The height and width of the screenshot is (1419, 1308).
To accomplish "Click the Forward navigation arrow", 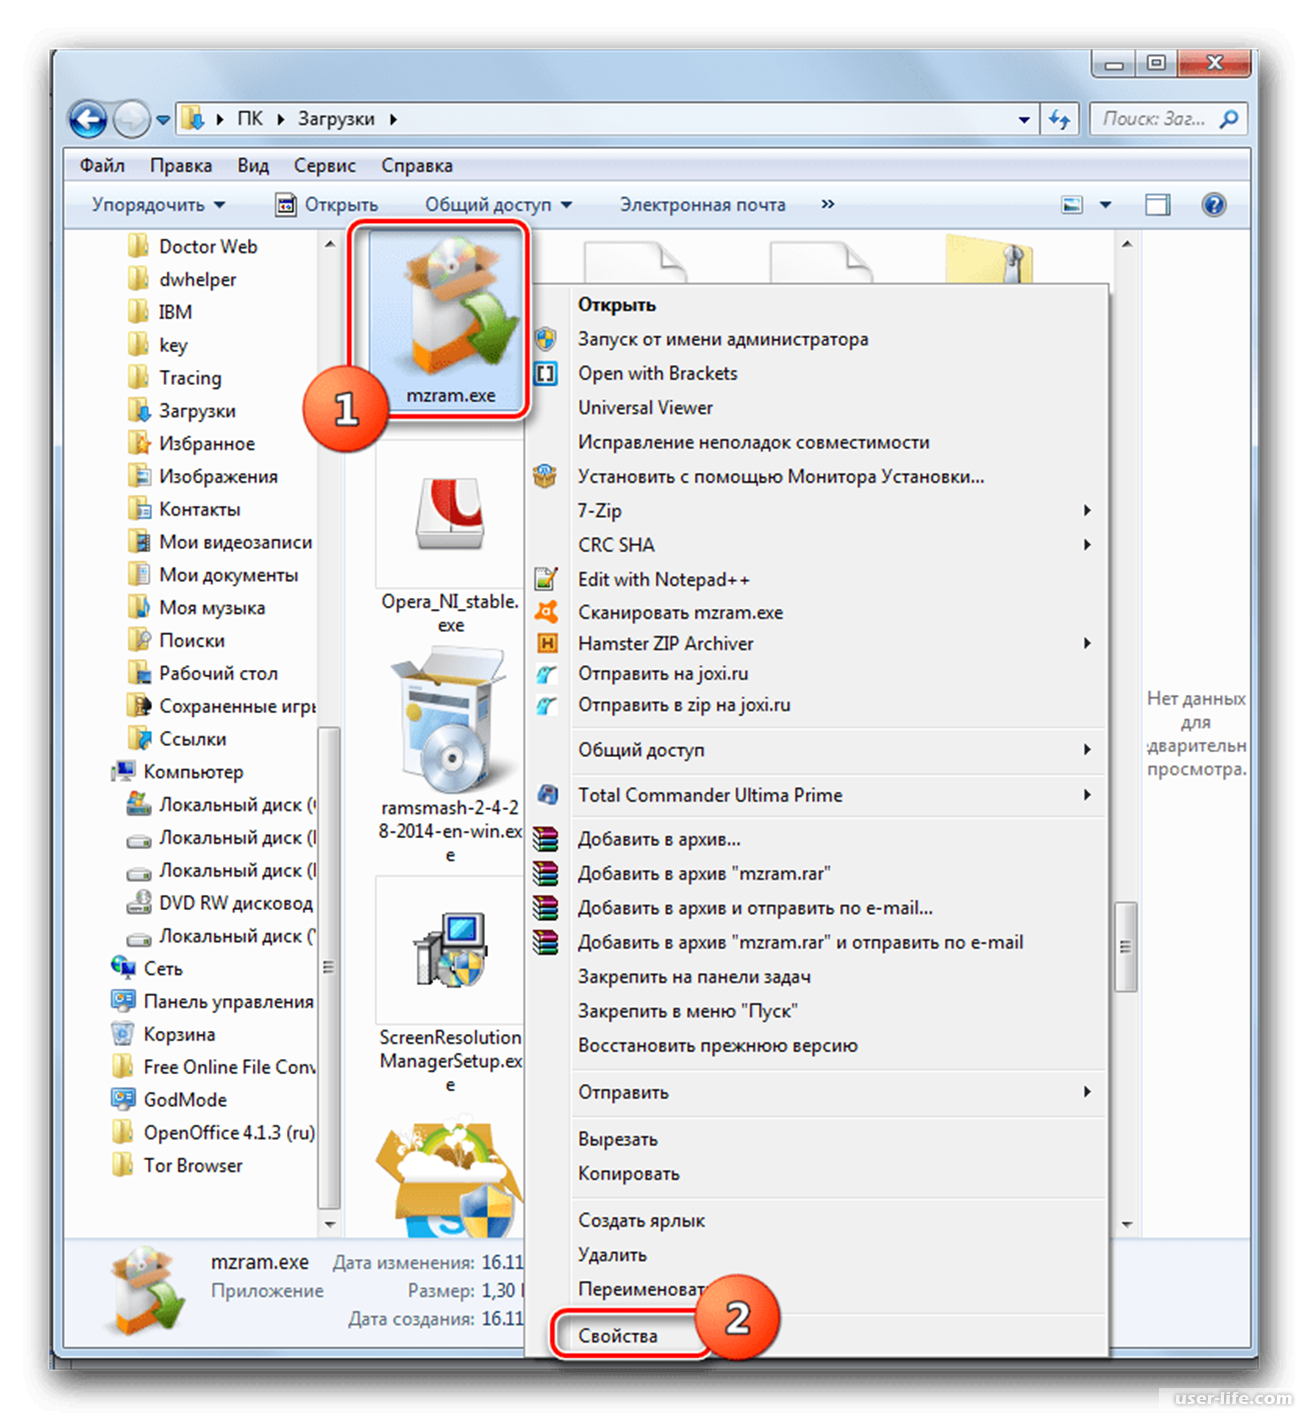I will (x=131, y=119).
